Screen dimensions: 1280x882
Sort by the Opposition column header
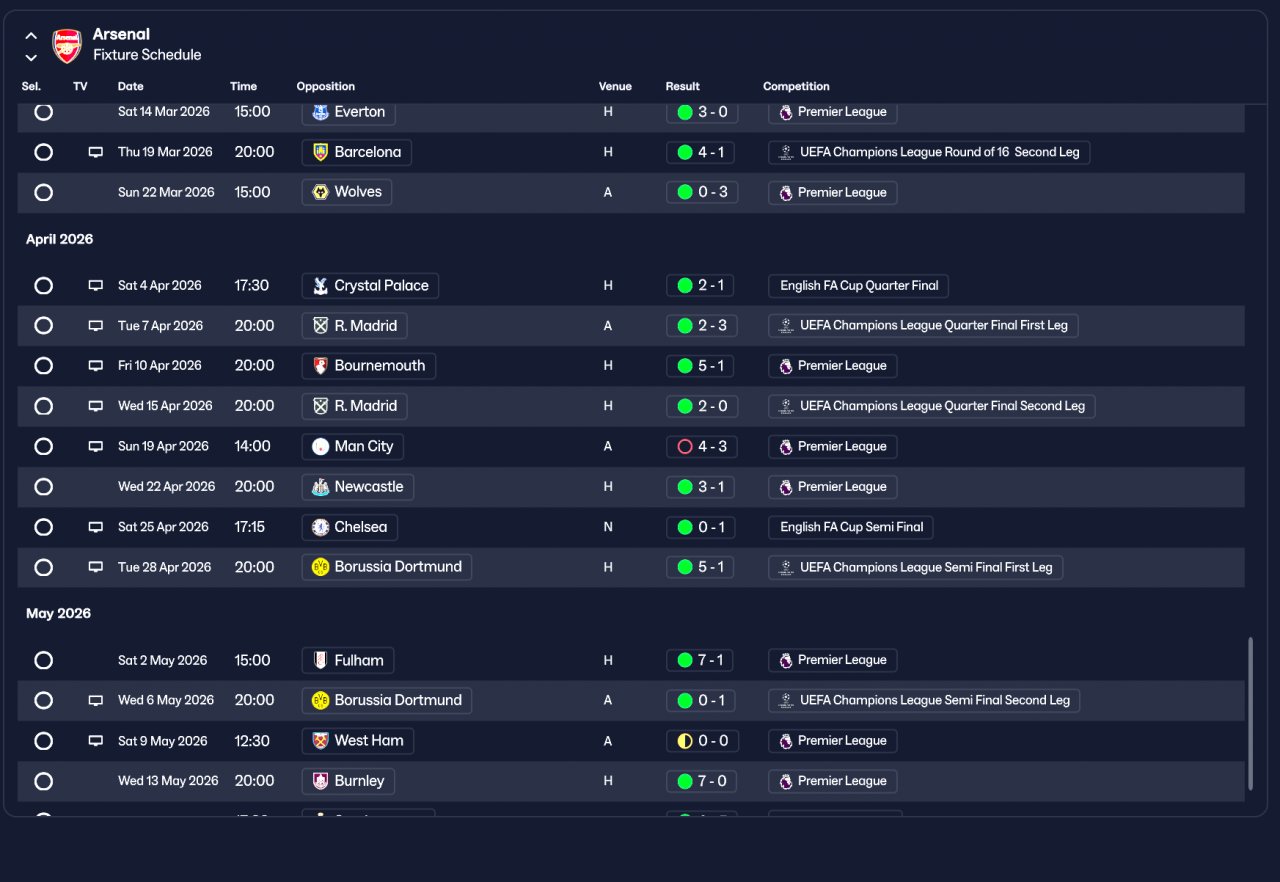coord(326,87)
